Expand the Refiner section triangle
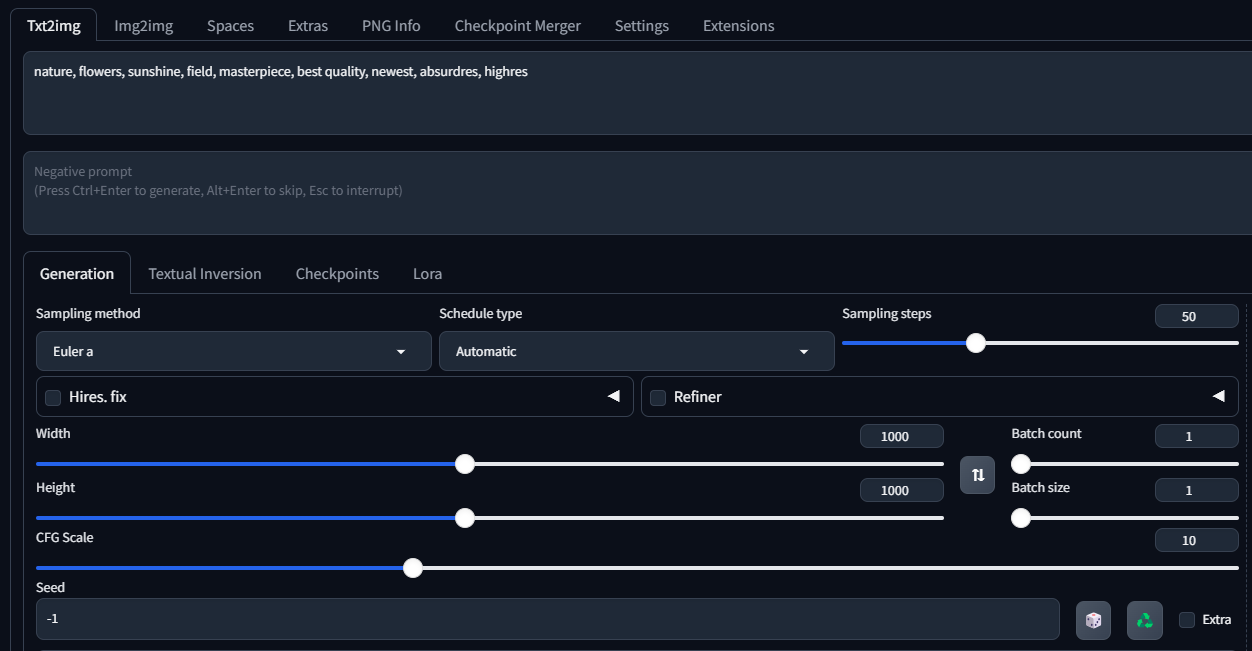Screen dimensions: 1252x651 point(1218,397)
